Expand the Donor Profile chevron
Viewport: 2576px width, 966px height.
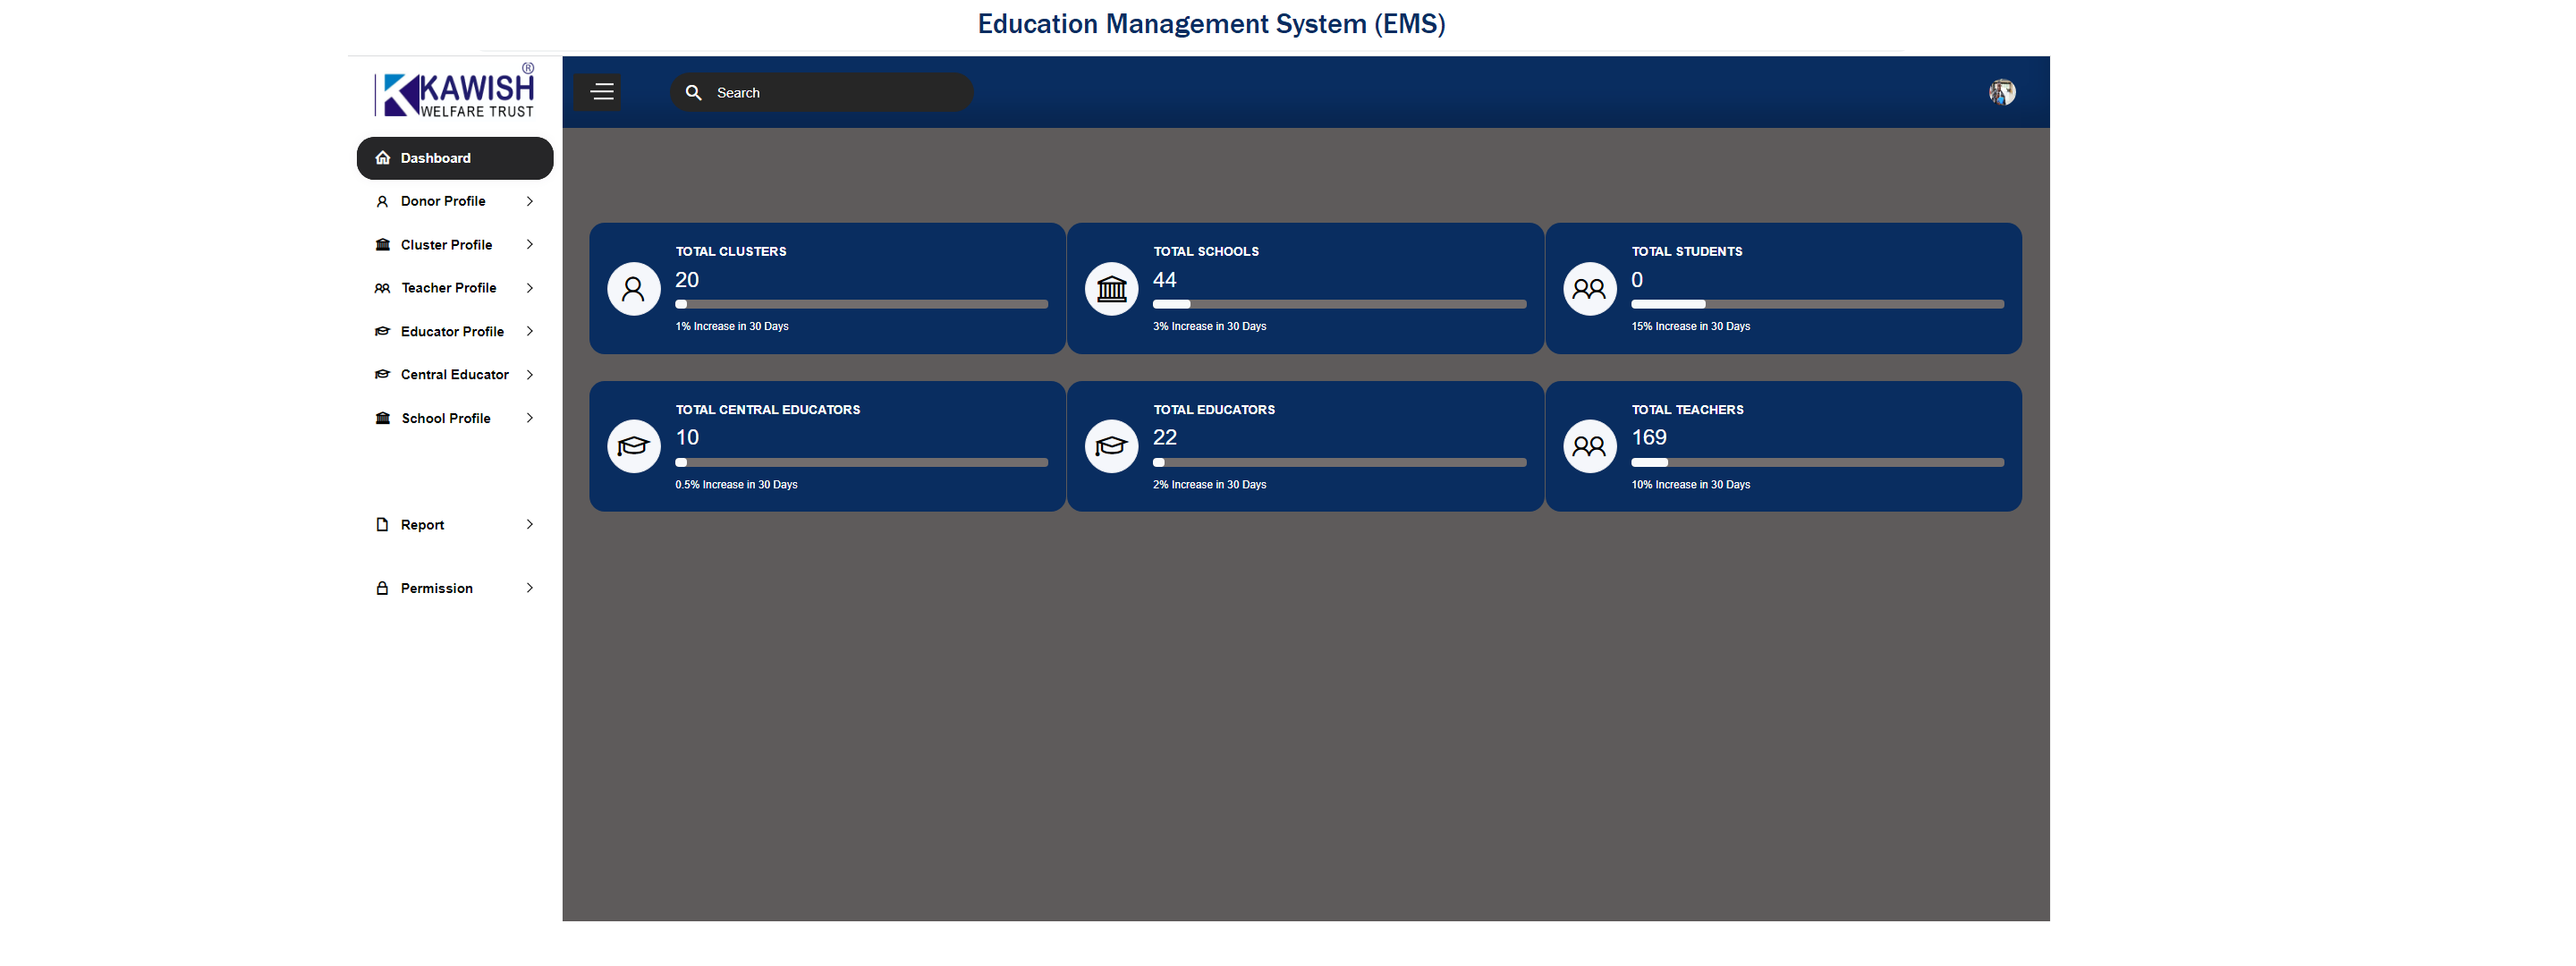pyautogui.click(x=529, y=201)
